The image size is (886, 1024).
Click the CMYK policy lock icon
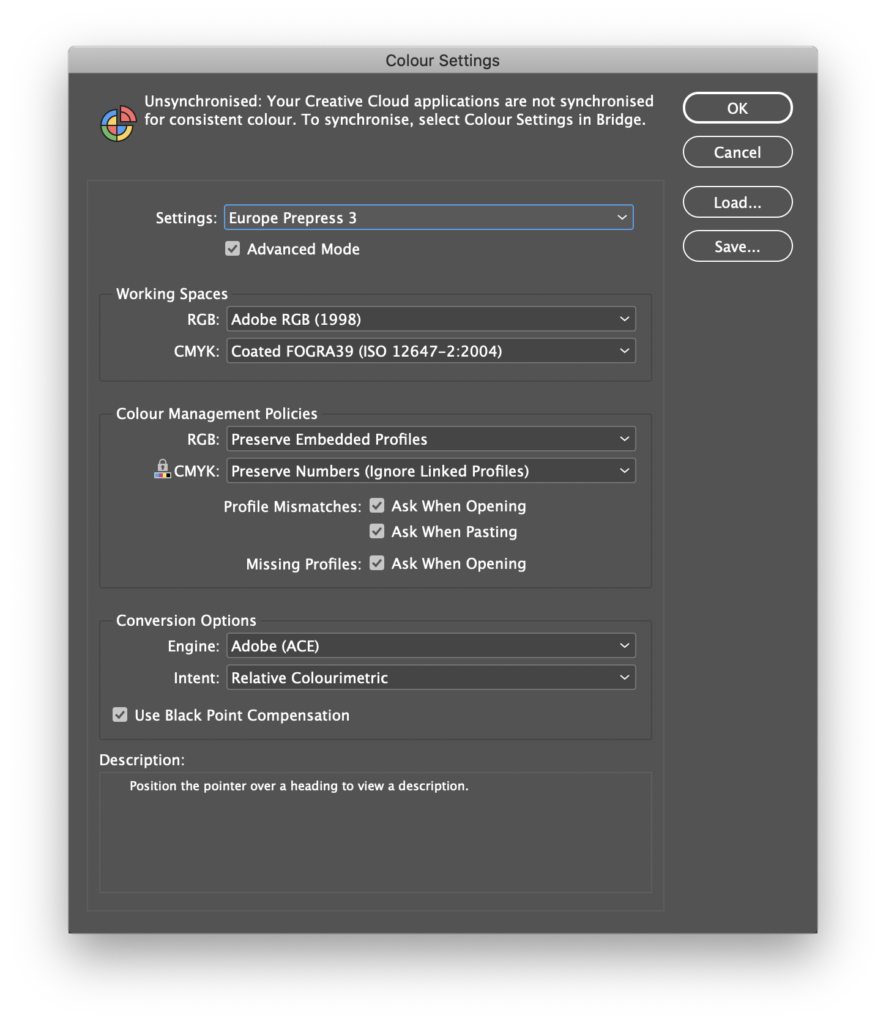click(162, 469)
